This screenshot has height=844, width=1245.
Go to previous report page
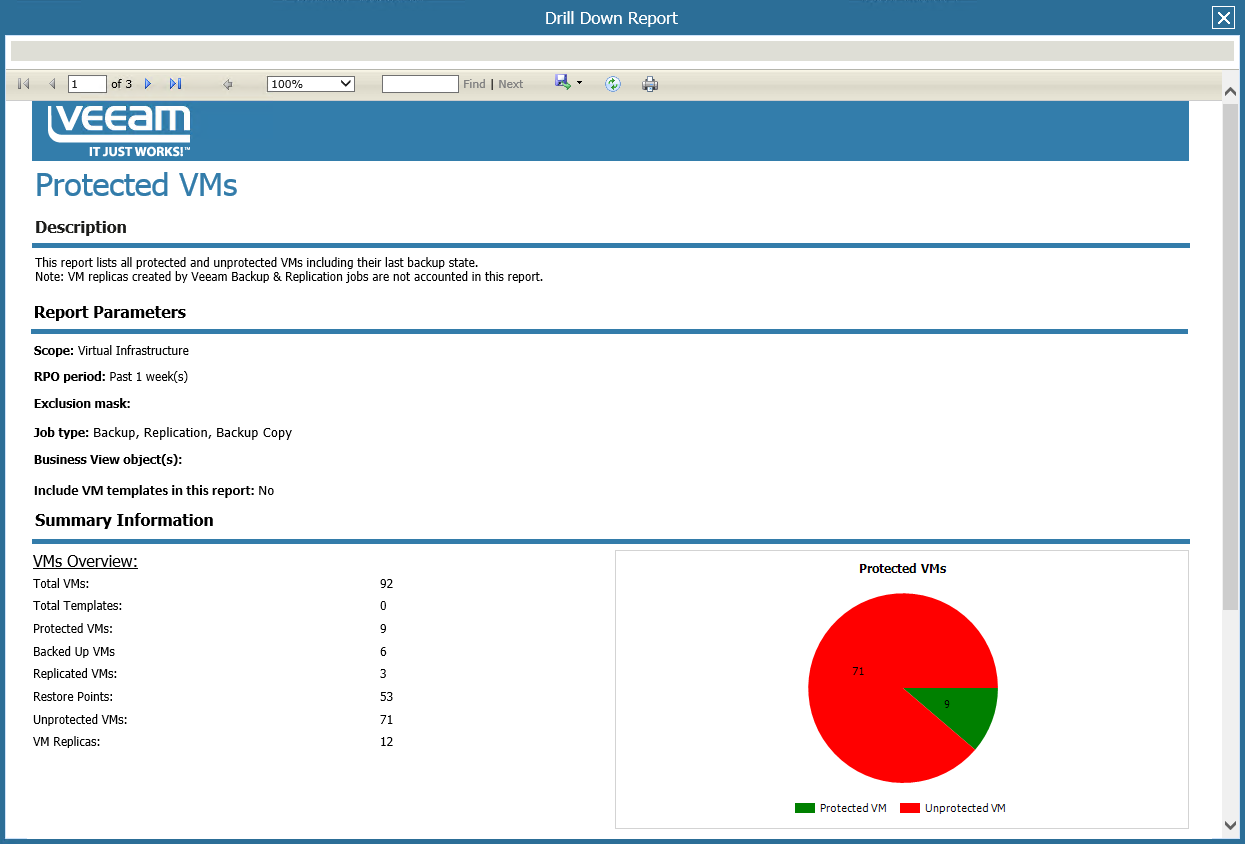(x=52, y=84)
